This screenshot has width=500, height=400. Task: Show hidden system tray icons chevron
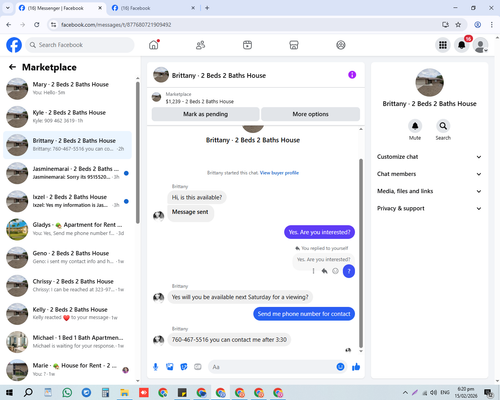coord(405,392)
